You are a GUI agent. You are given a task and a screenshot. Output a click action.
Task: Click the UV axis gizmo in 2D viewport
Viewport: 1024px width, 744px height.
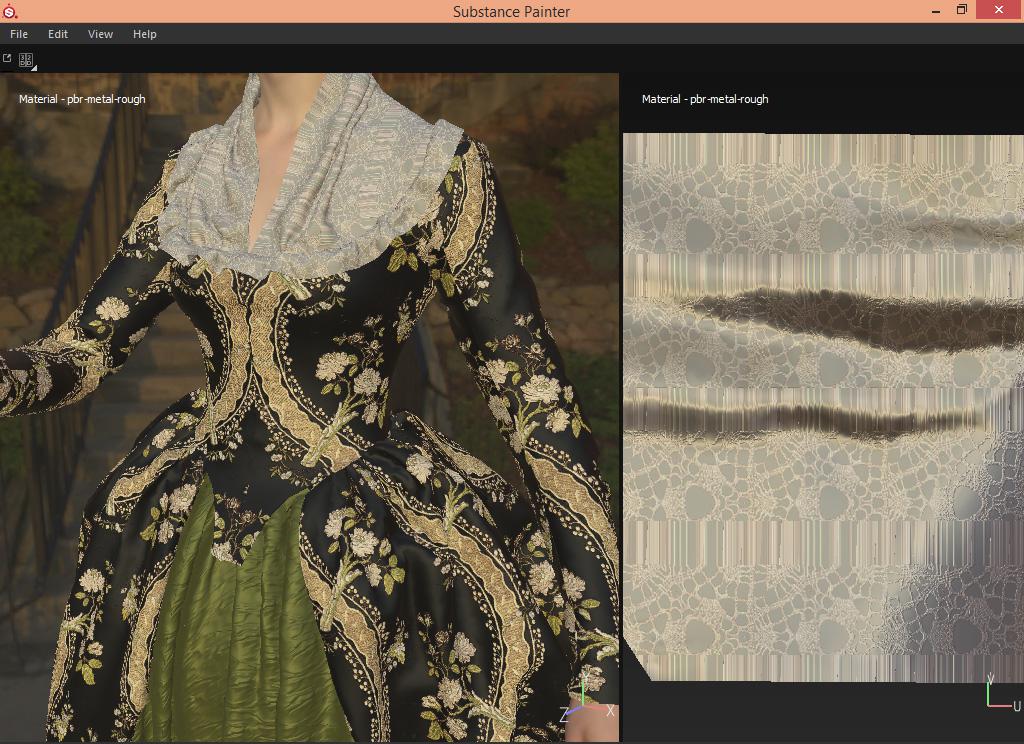(1003, 694)
